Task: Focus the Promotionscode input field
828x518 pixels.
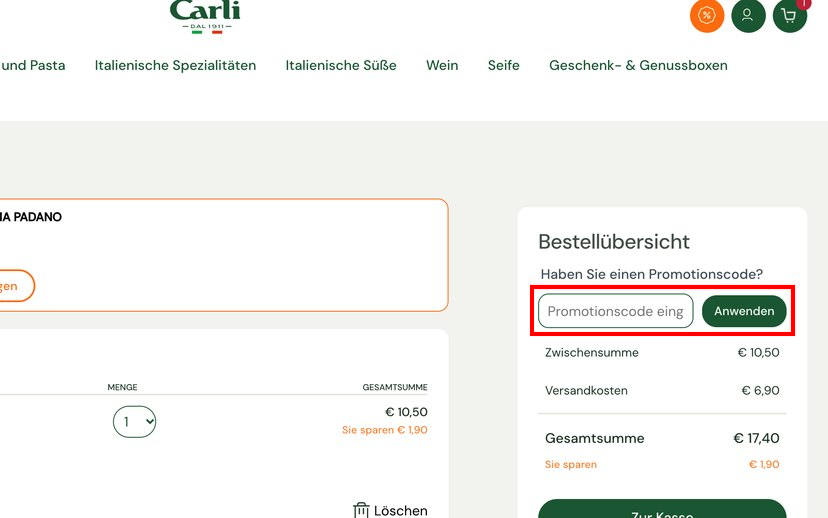Action: [616, 311]
